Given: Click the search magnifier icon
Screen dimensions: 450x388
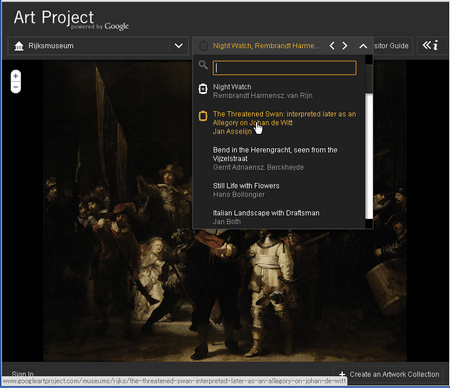Looking at the screenshot, I should pyautogui.click(x=203, y=65).
